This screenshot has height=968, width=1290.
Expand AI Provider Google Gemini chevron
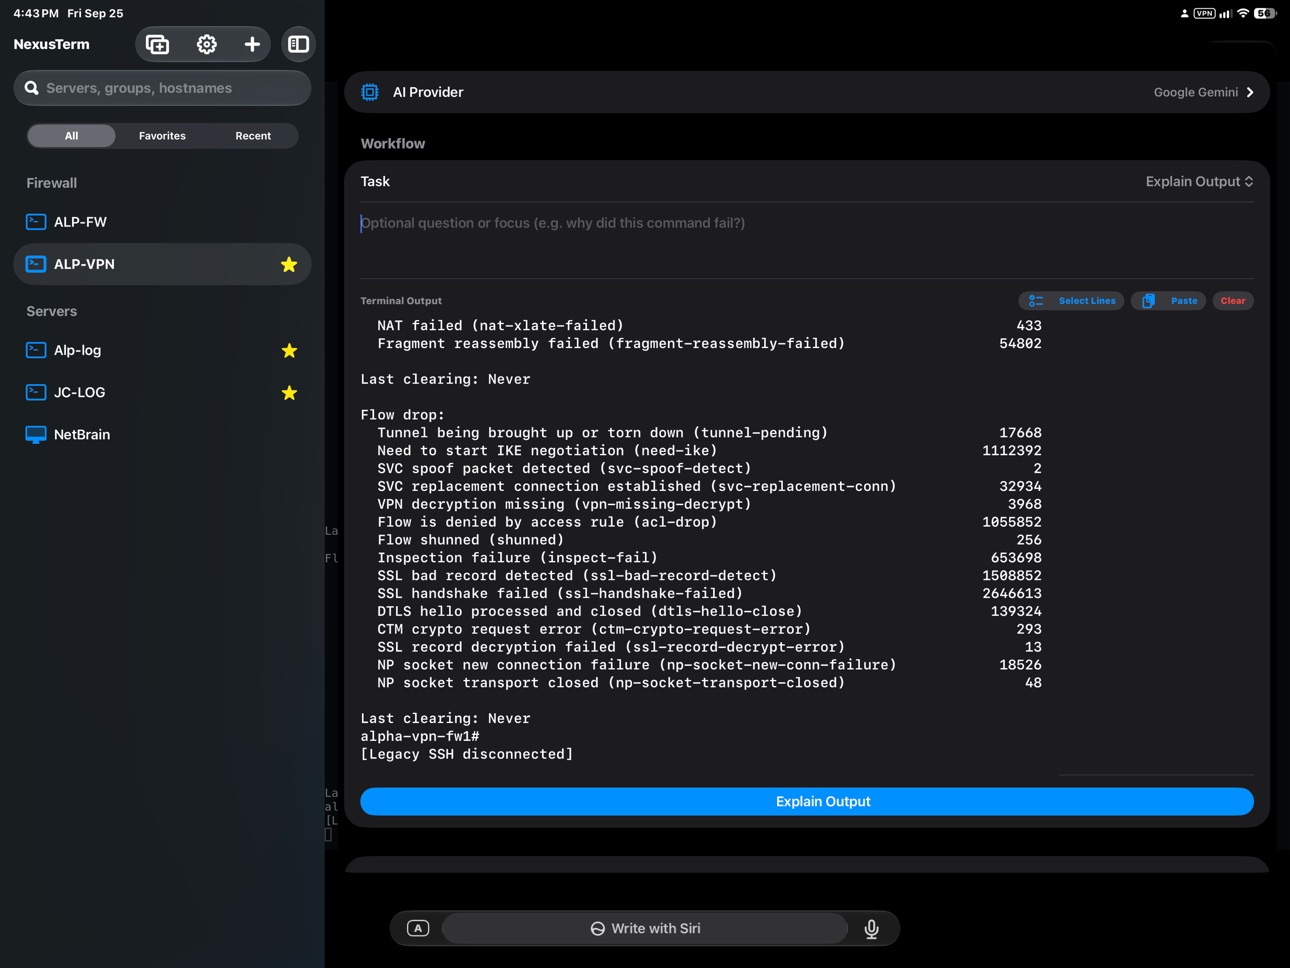1250,92
